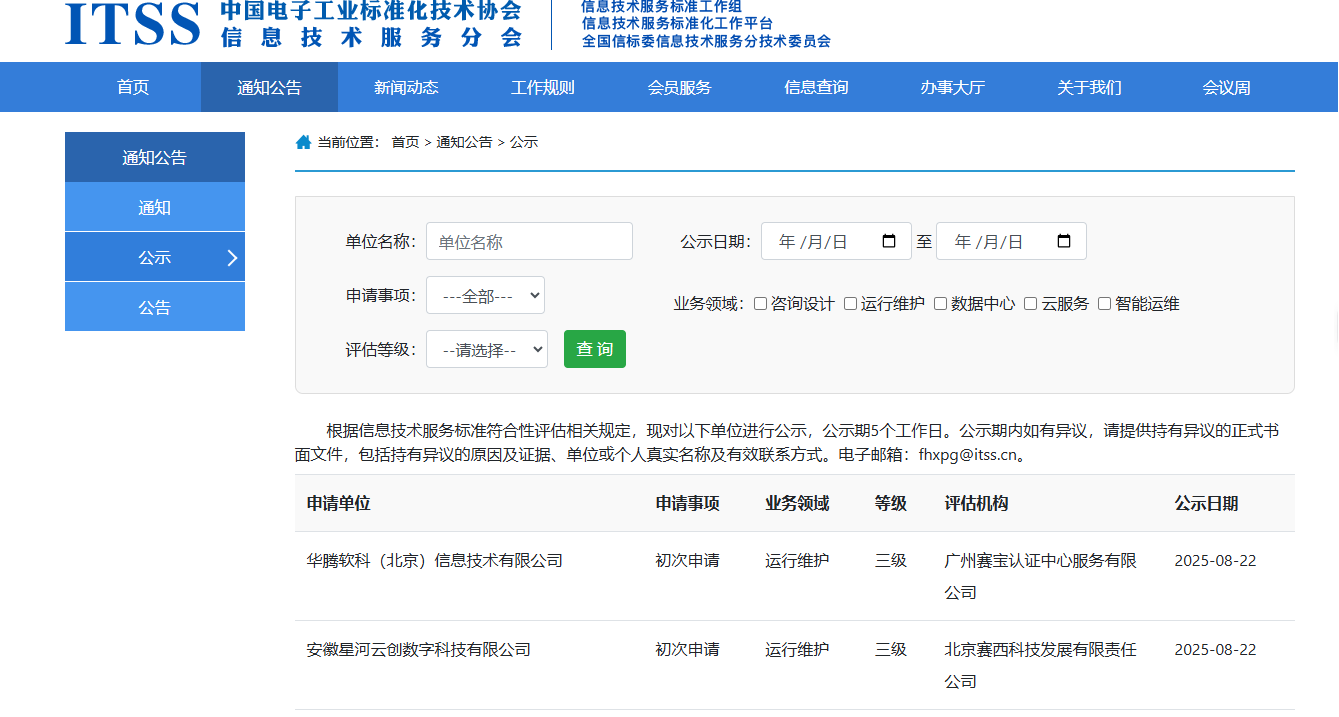Open calendar picker on start date field
1339x717 pixels.
889,241
